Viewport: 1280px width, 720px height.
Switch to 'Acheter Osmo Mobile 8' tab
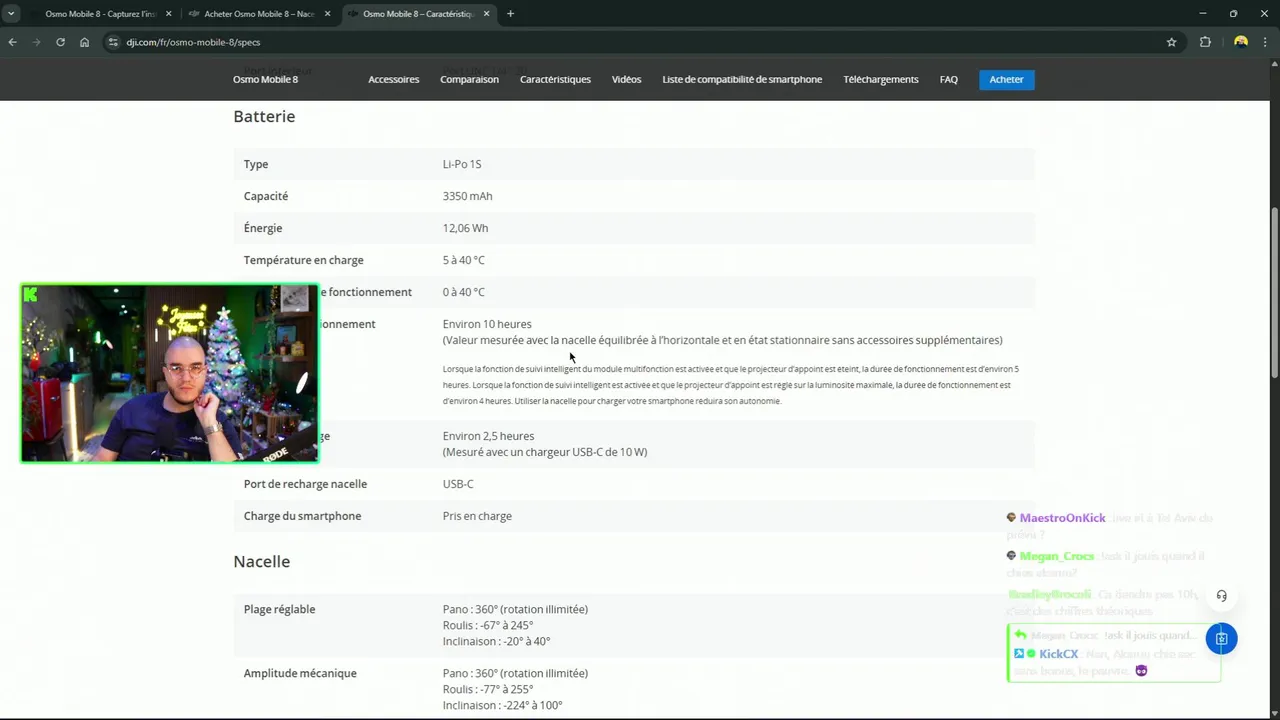pyautogui.click(x=259, y=14)
